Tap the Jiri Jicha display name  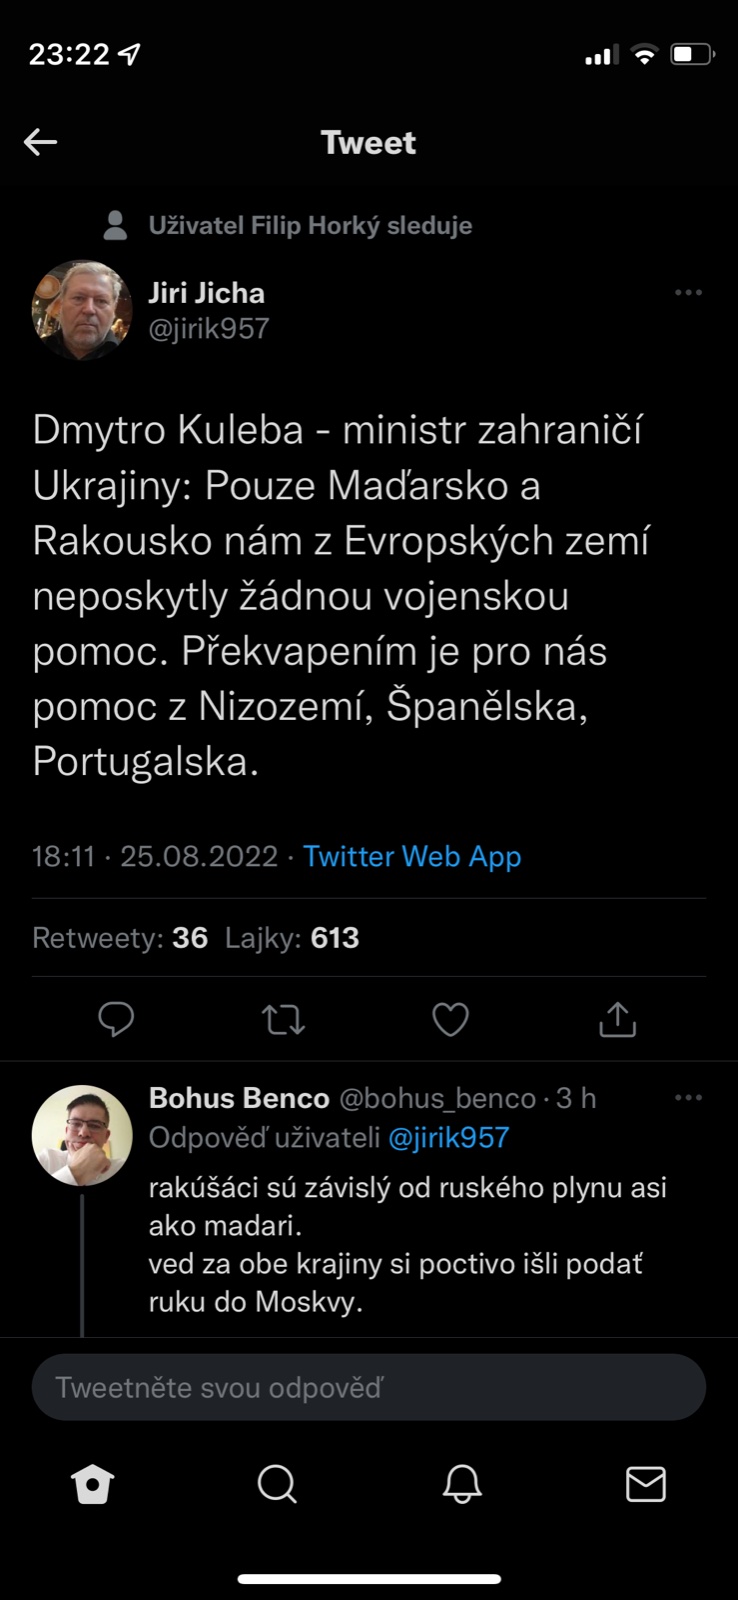pos(207,293)
